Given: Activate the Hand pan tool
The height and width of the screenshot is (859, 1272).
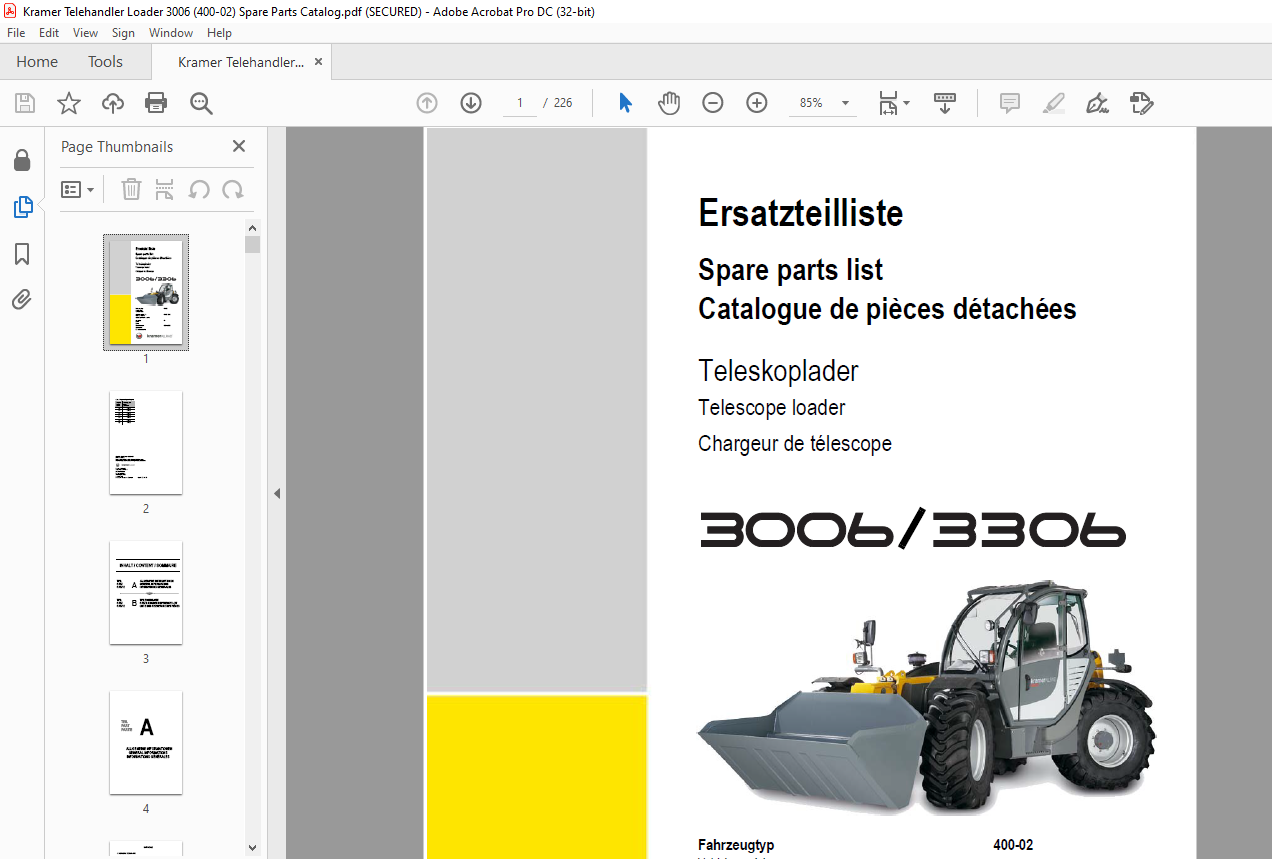Looking at the screenshot, I should coord(669,103).
